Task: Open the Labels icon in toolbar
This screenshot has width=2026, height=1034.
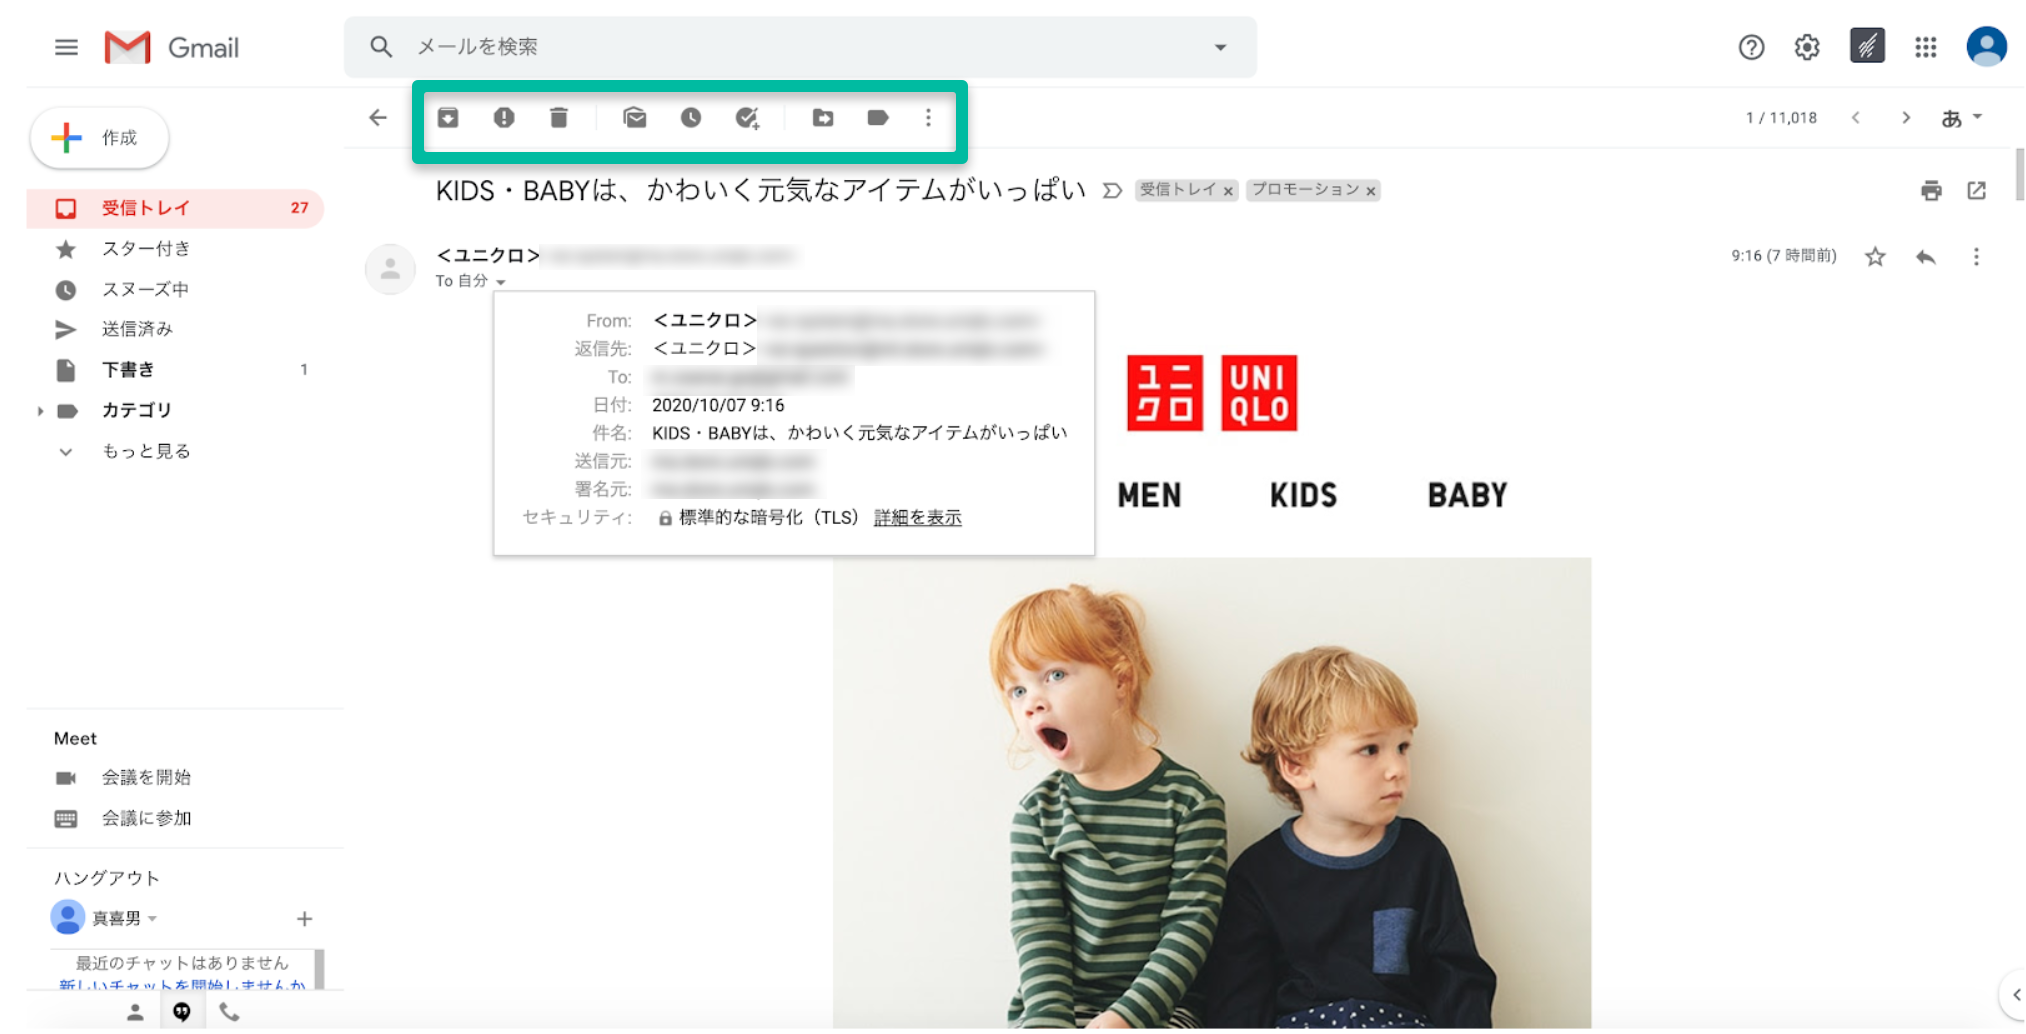Action: 878,118
